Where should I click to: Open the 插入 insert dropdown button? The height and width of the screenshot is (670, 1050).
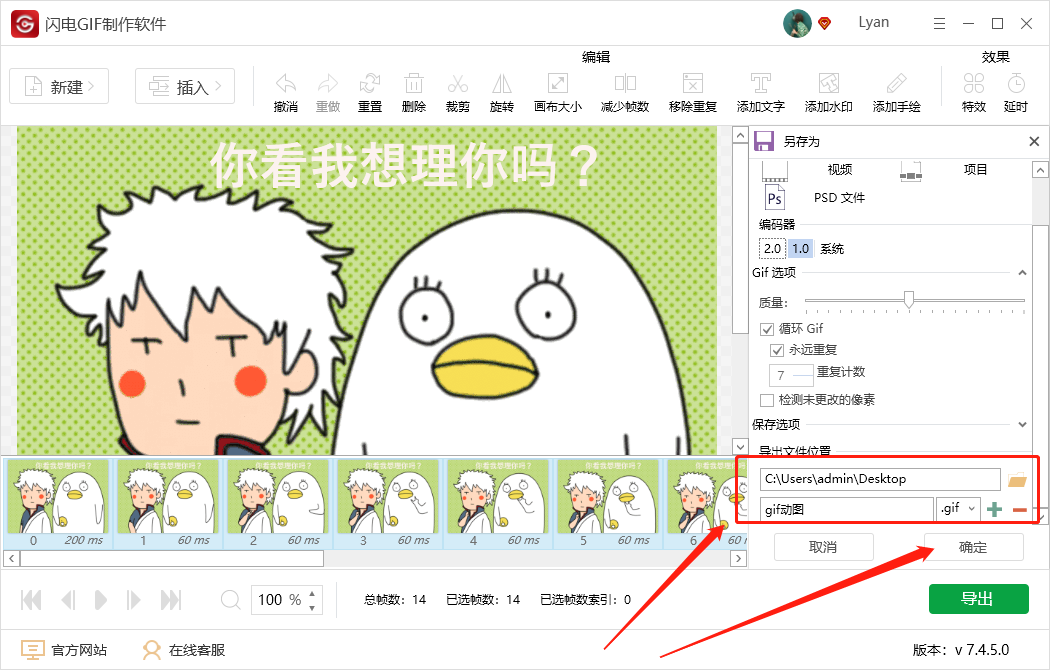pyautogui.click(x=185, y=86)
